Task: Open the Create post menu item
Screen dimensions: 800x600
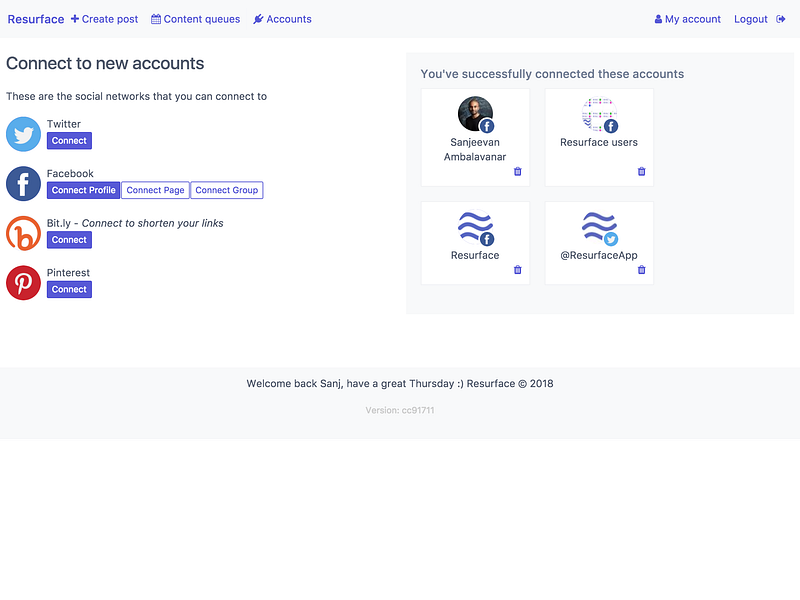Action: [x=105, y=19]
